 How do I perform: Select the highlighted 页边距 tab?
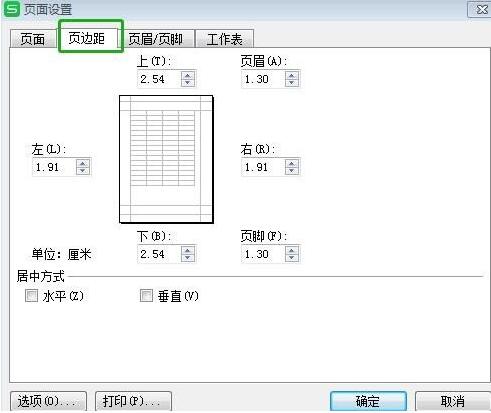pyautogui.click(x=87, y=38)
